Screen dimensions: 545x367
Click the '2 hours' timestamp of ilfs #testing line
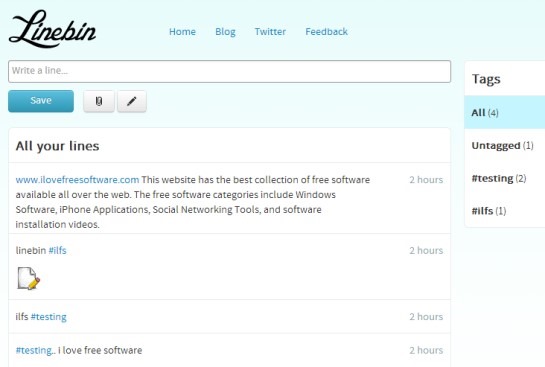(x=426, y=317)
